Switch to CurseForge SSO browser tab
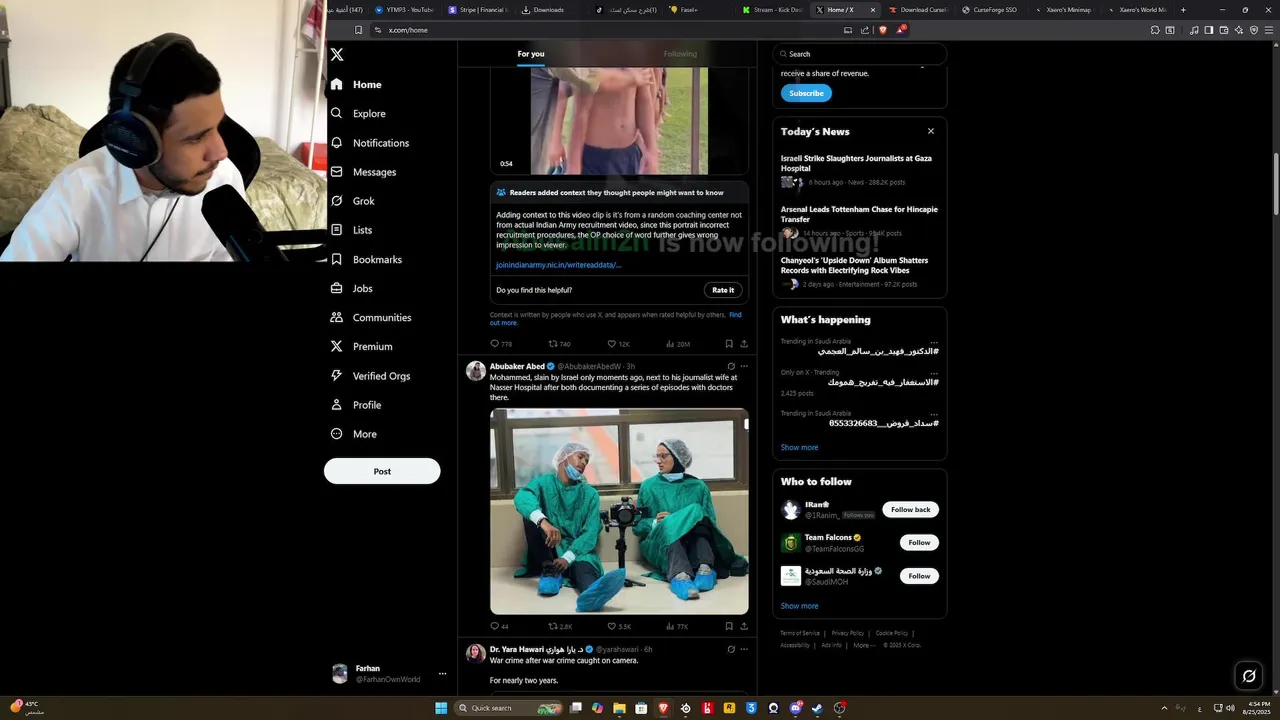Screen dimensions: 1280x720 coord(989,10)
